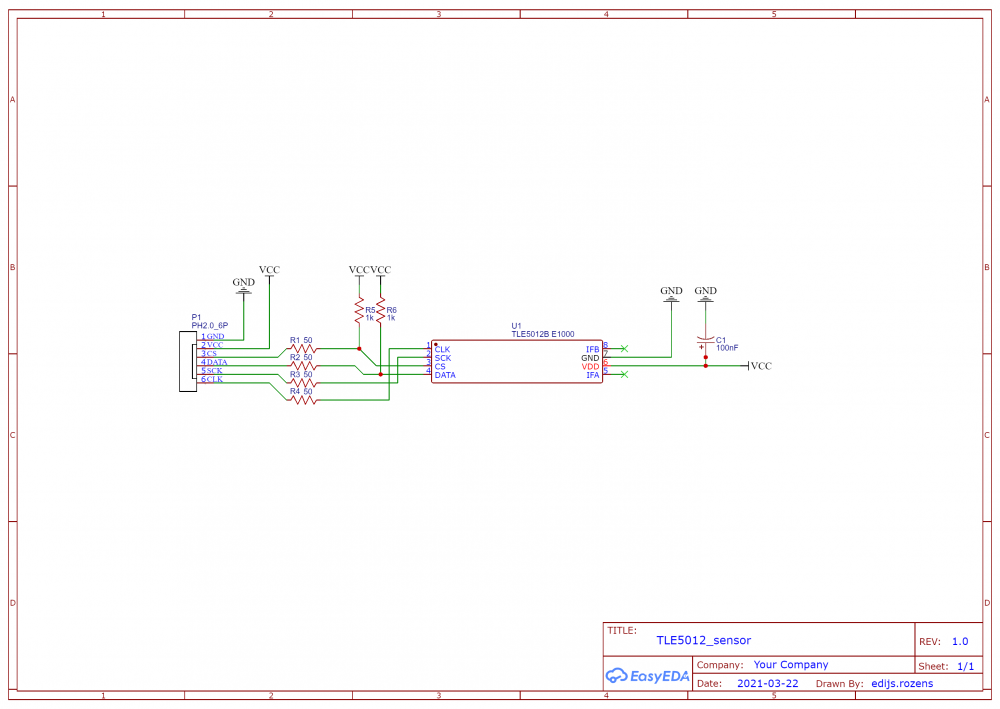Screen dimensions: 1000x709
Task: Select resistor R6 1k symbol
Action: pos(381,309)
